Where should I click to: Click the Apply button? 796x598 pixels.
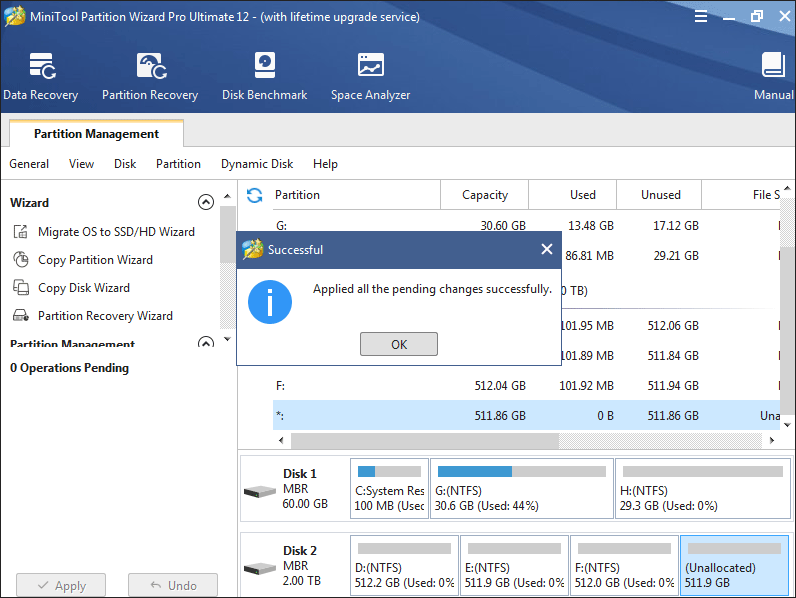point(61,585)
